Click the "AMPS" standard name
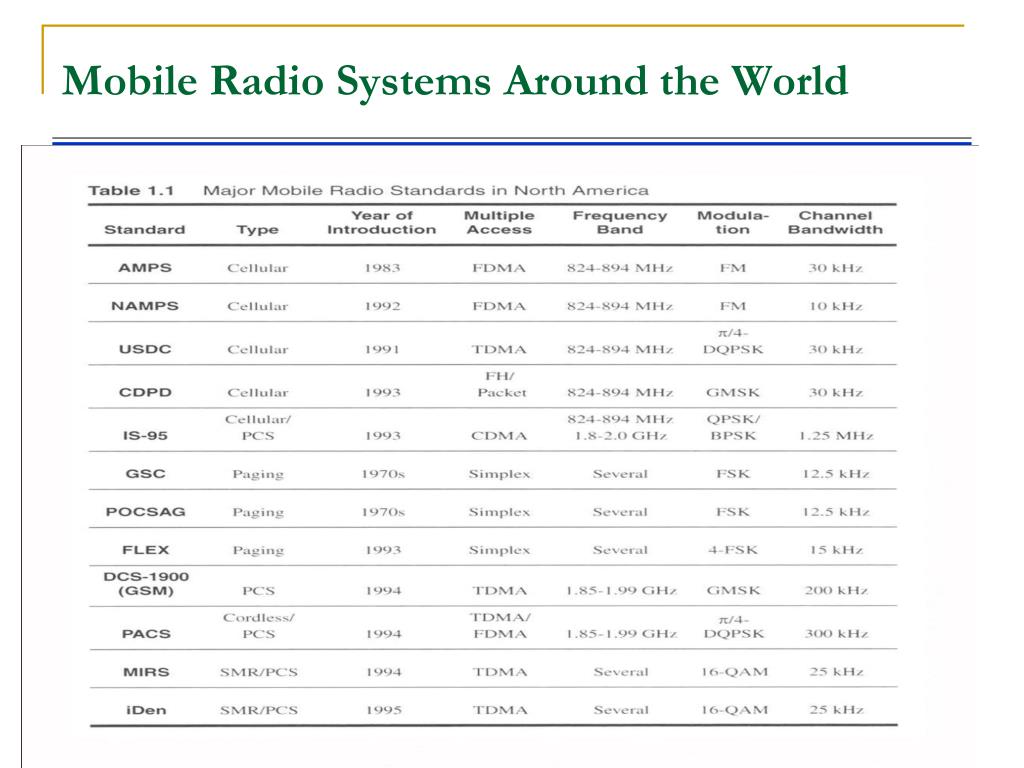 tap(145, 268)
